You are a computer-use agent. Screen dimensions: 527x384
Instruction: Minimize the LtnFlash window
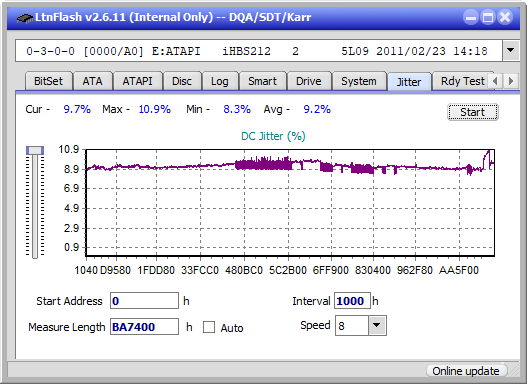[471, 17]
